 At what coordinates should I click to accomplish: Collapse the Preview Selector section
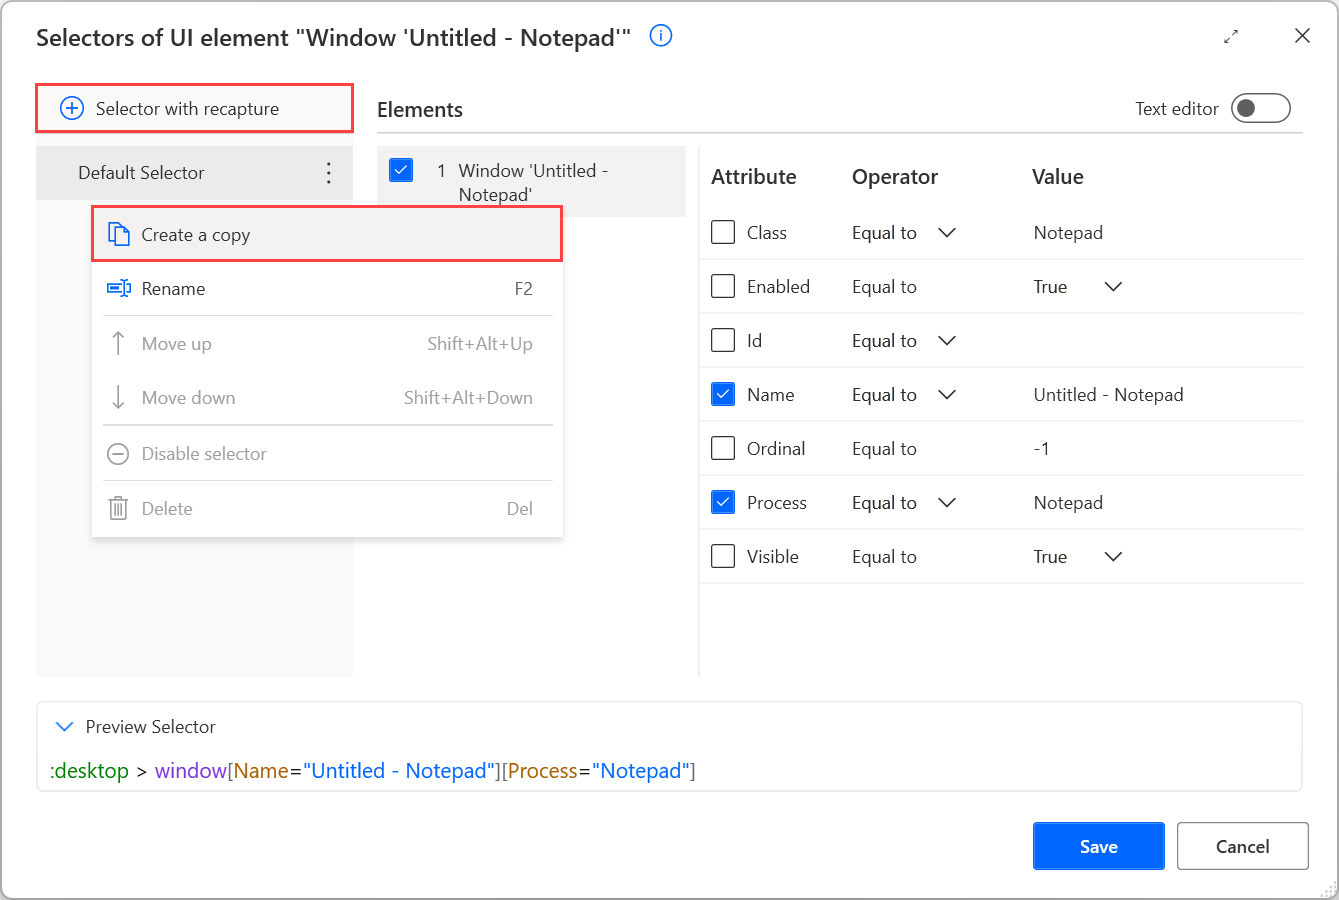[65, 727]
